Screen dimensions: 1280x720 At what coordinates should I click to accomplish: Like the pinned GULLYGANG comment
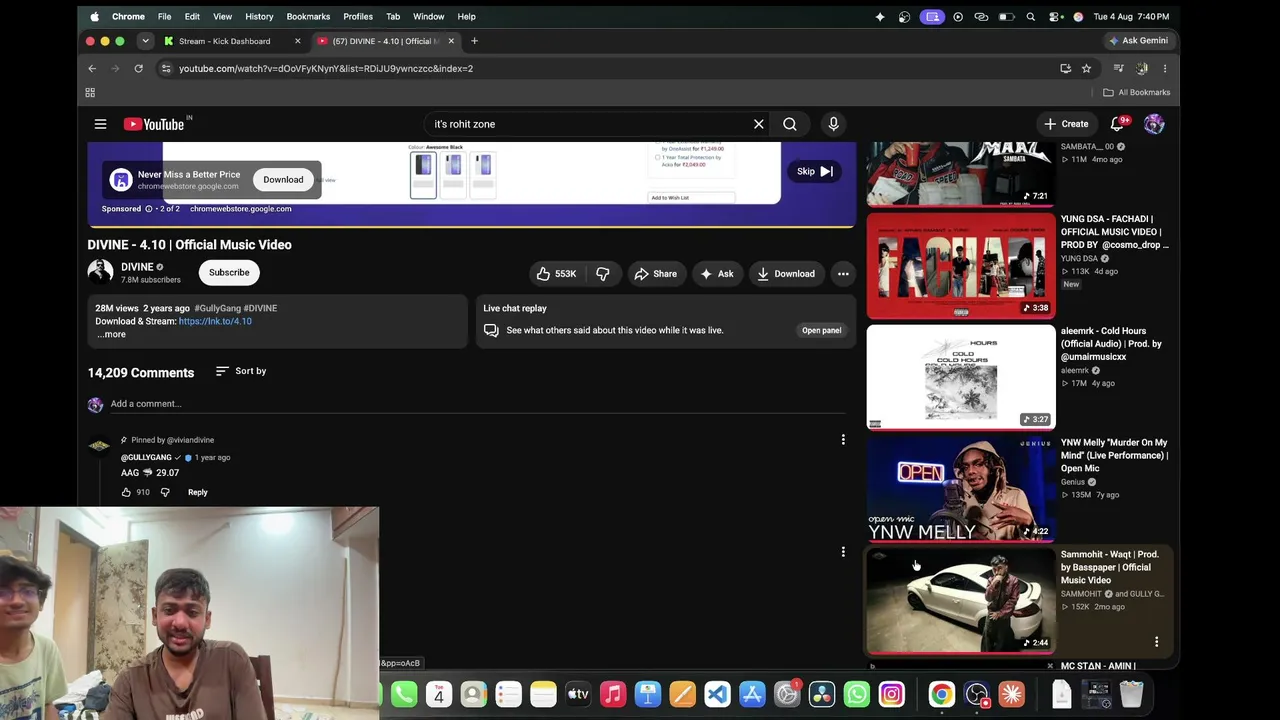point(126,492)
